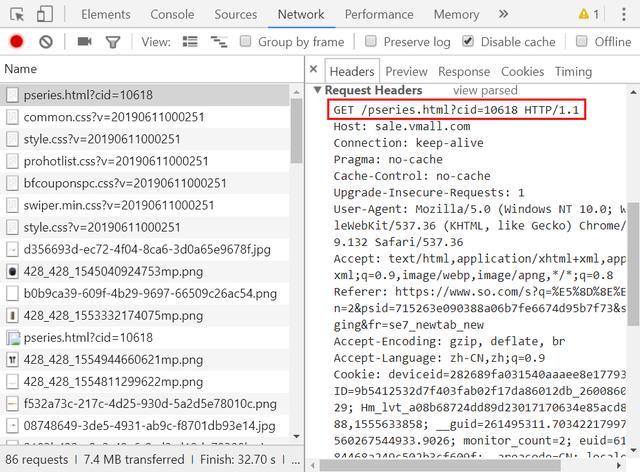Activate the inspect element picker icon
The height and width of the screenshot is (472, 640).
point(17,15)
